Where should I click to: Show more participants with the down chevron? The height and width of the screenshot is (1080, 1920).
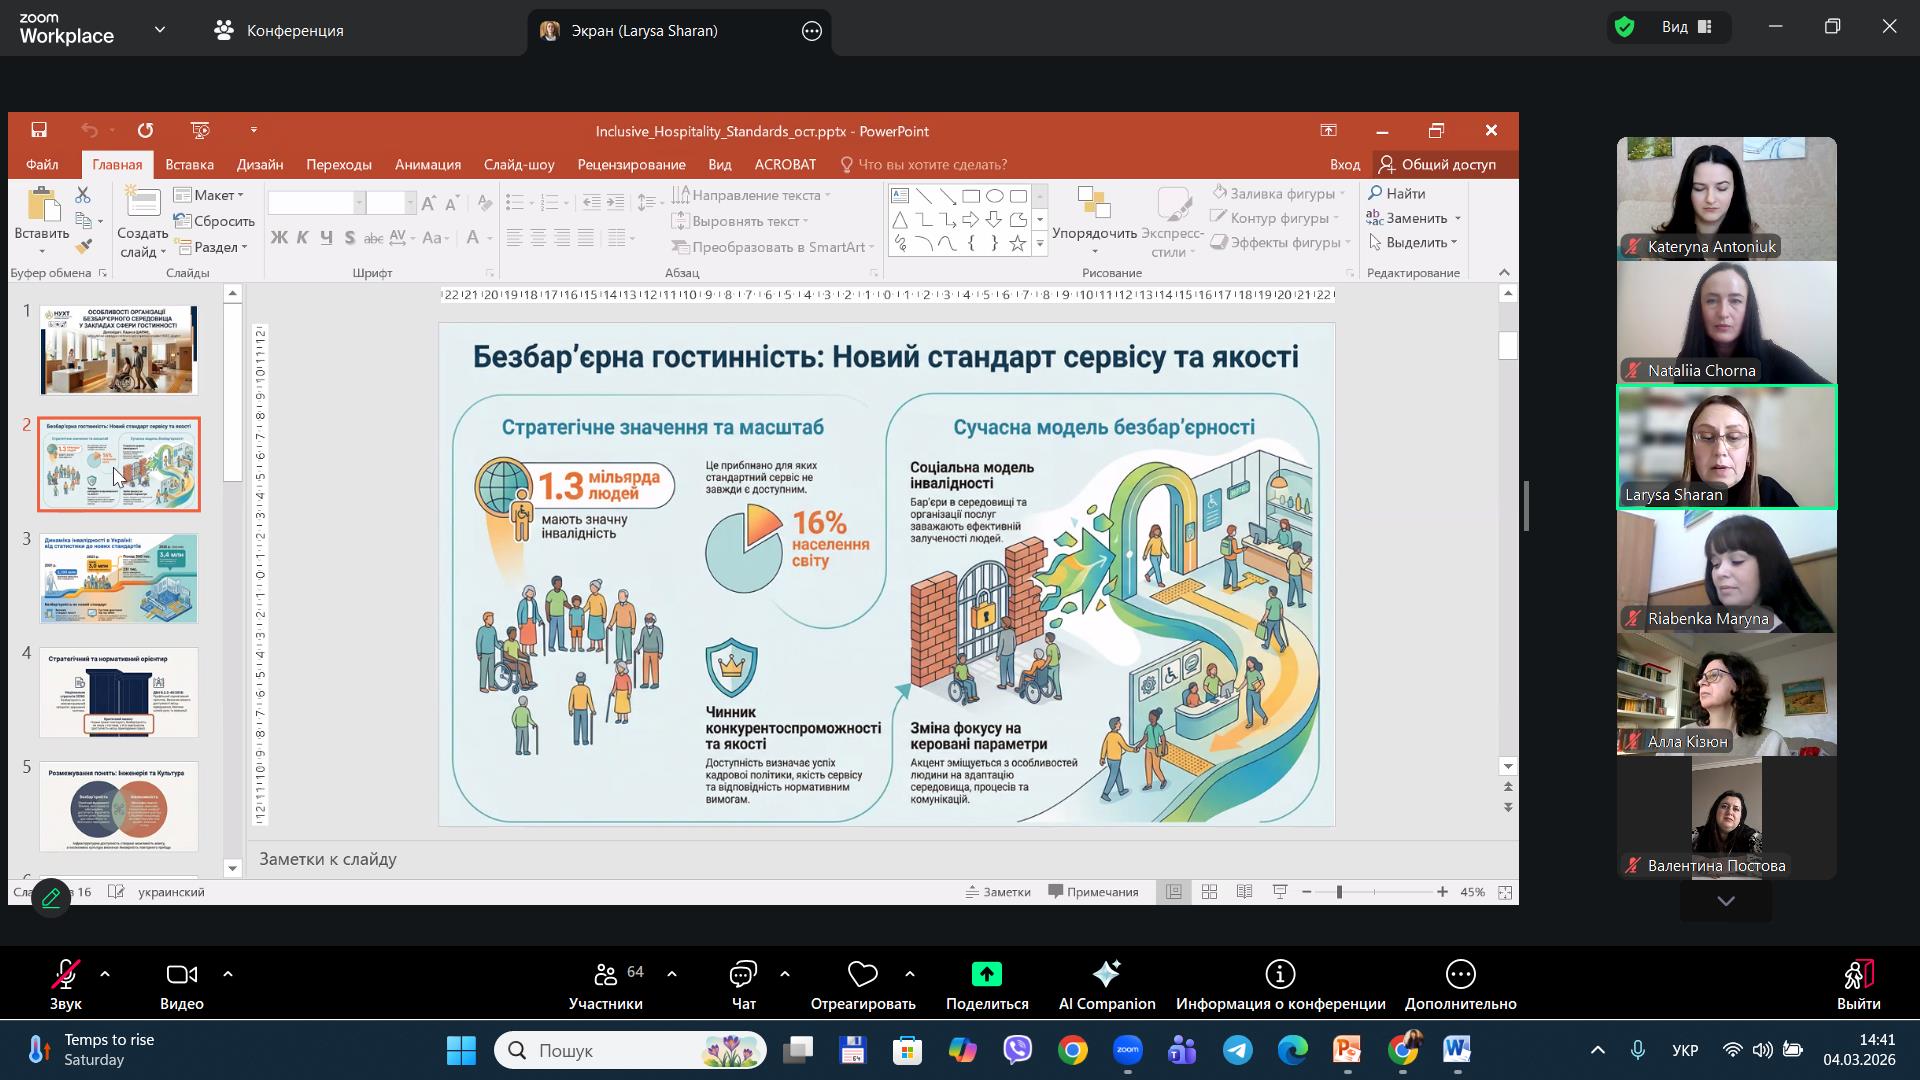[x=1726, y=901]
